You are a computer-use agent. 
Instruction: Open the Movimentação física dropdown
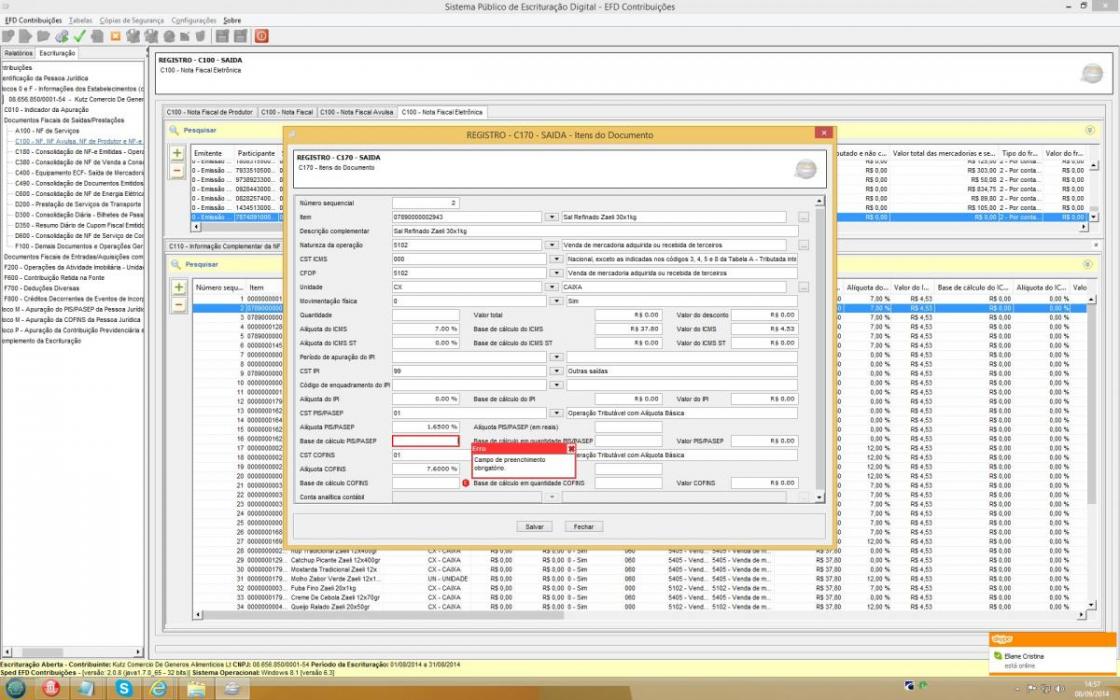click(556, 301)
